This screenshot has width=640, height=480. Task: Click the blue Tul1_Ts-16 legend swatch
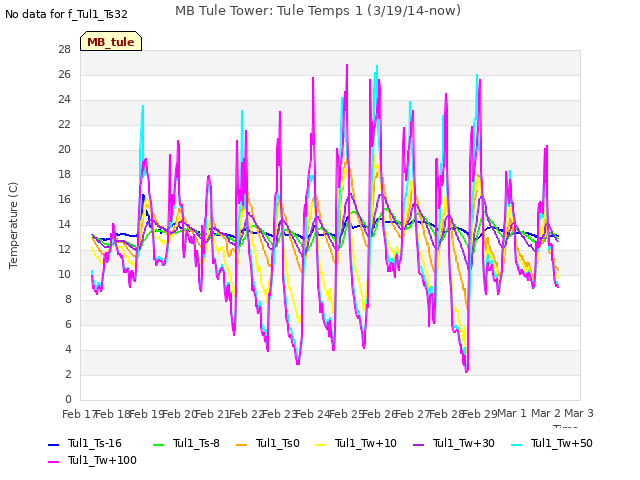point(54,444)
